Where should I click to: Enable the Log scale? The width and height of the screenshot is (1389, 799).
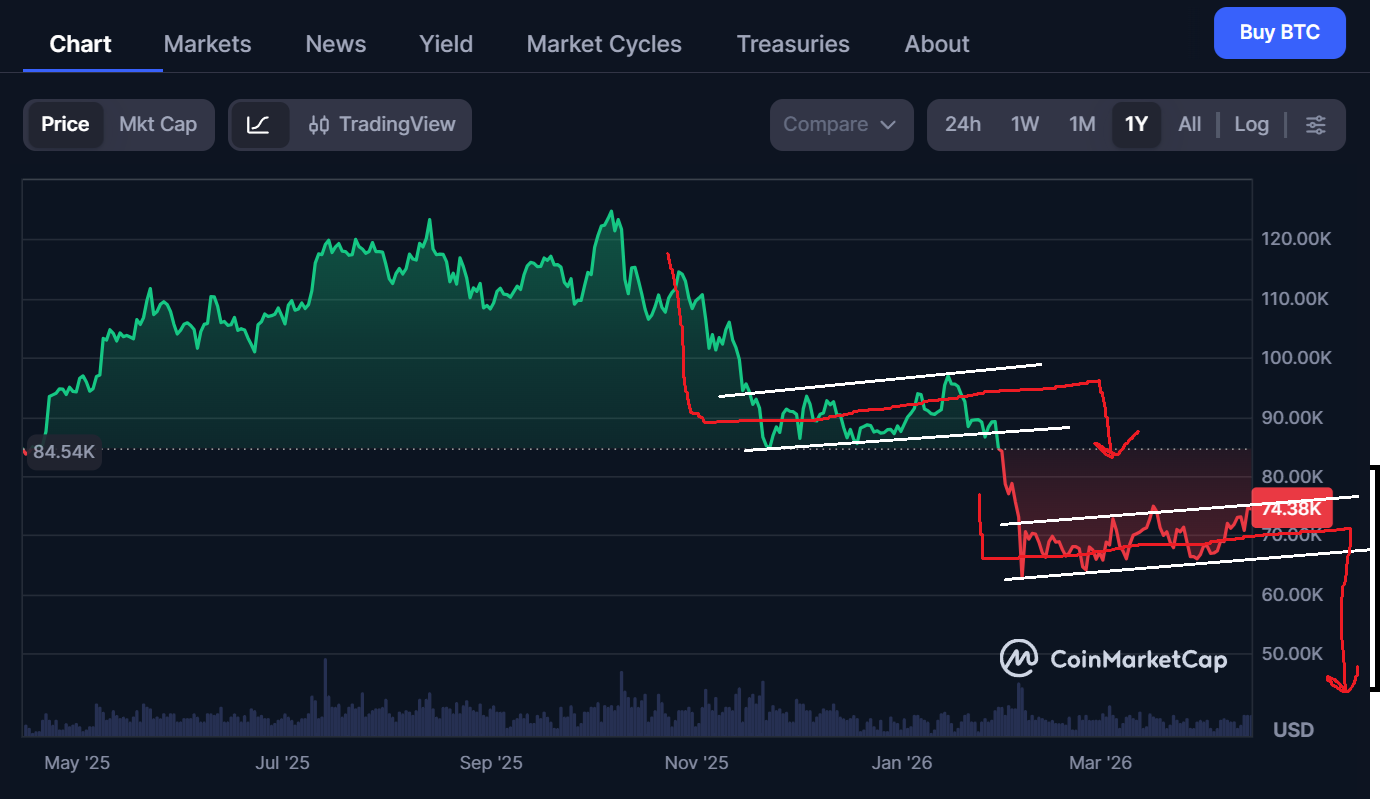pyautogui.click(x=1251, y=125)
